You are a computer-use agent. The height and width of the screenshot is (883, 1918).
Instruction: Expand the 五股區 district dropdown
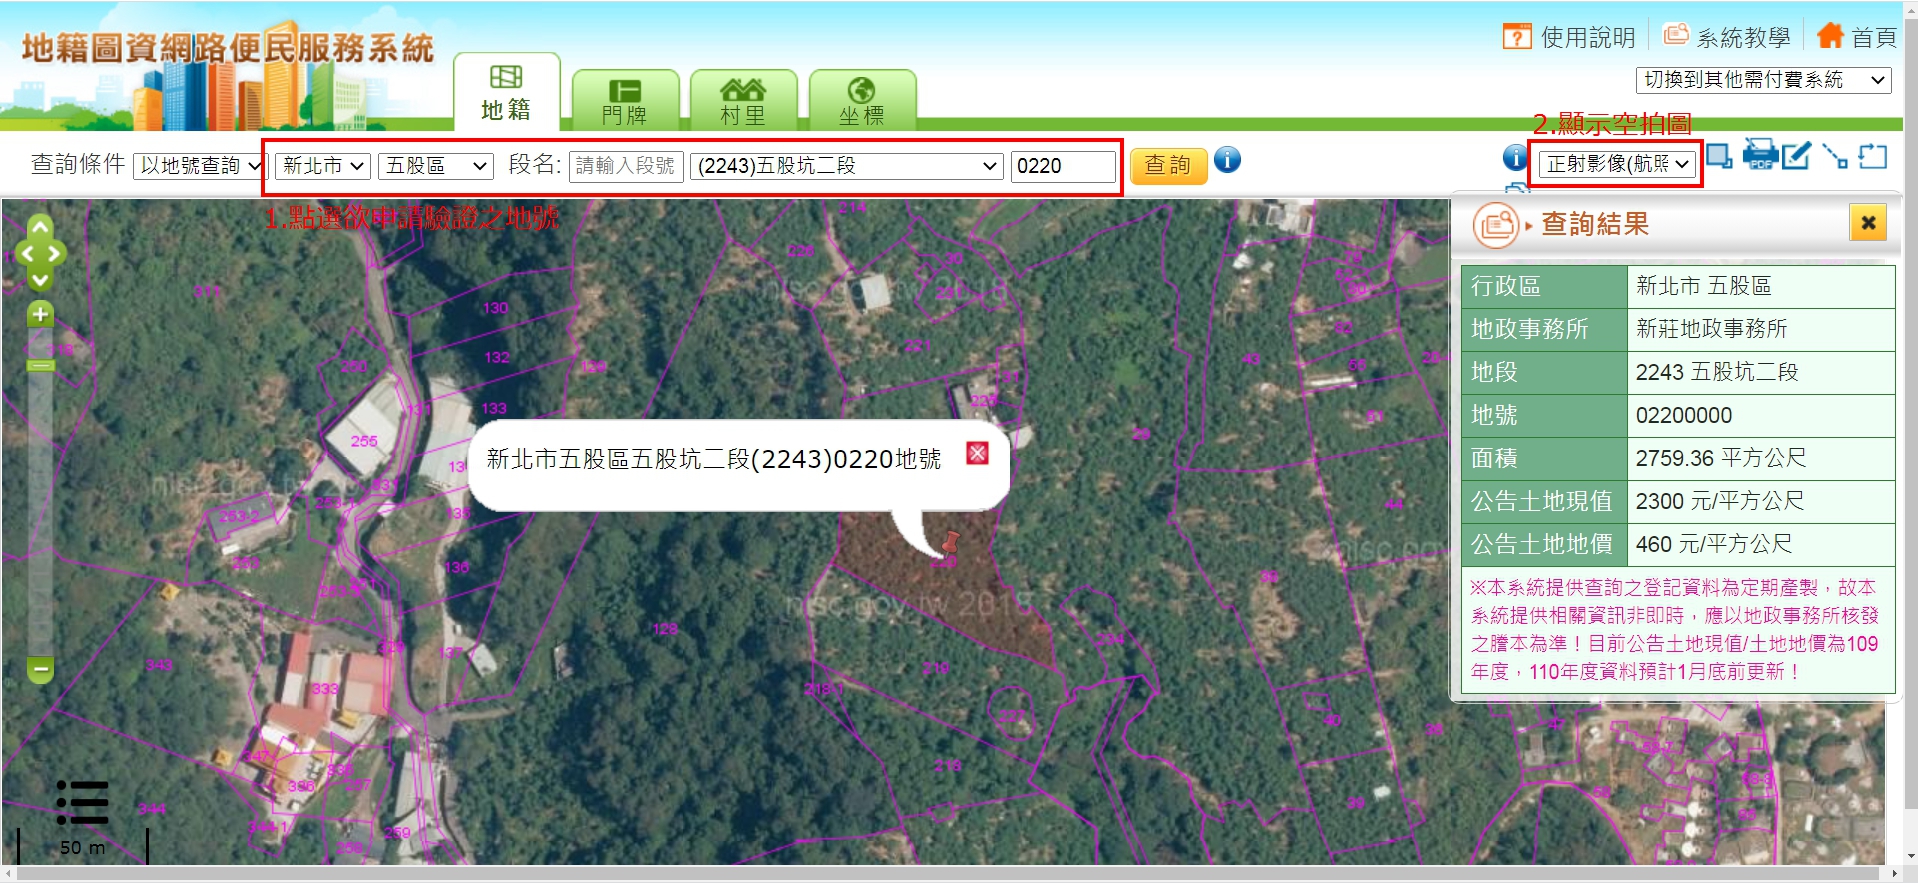coord(436,166)
